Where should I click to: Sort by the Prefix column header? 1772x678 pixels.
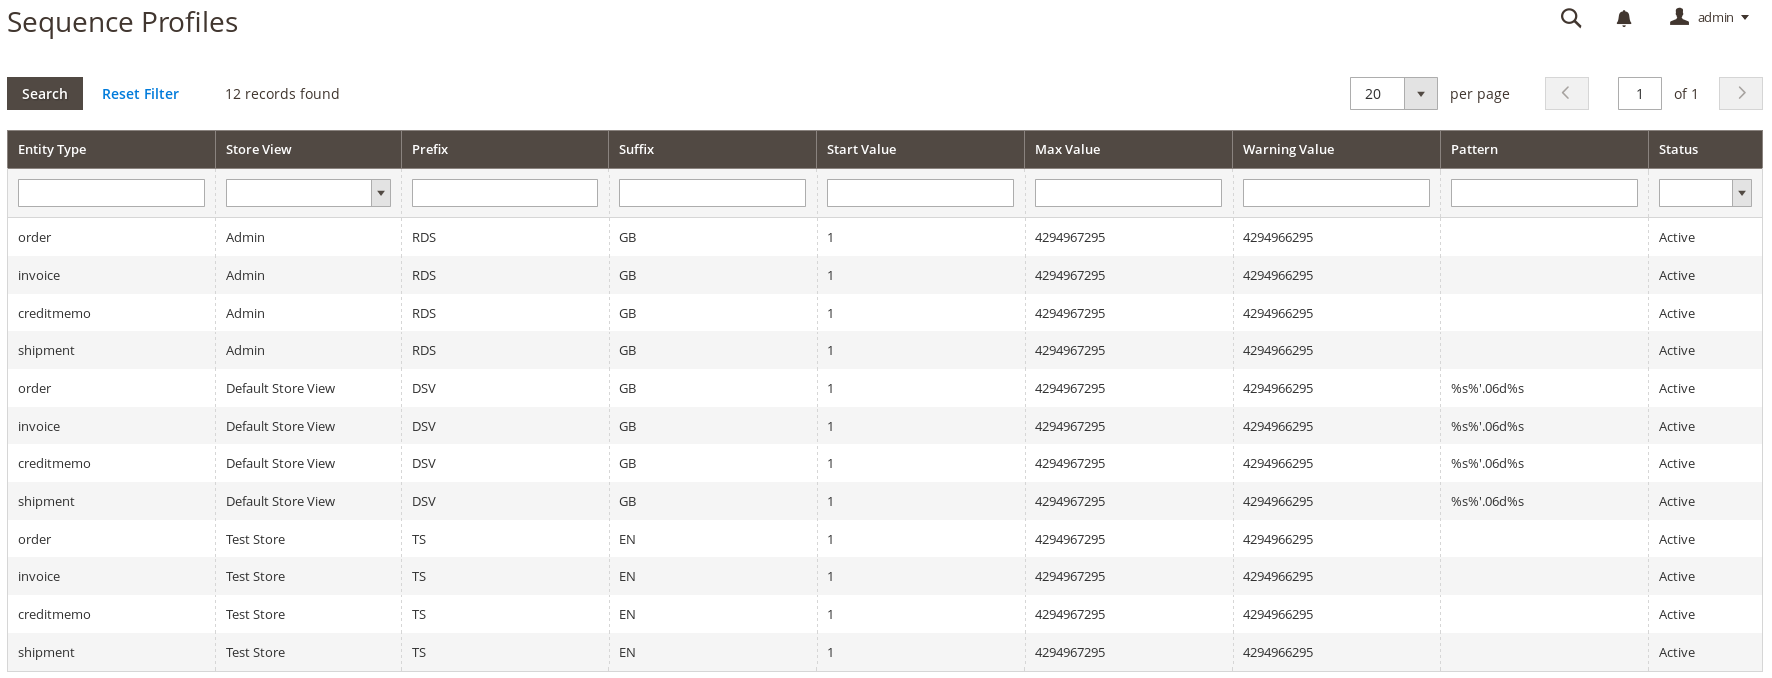(x=505, y=149)
